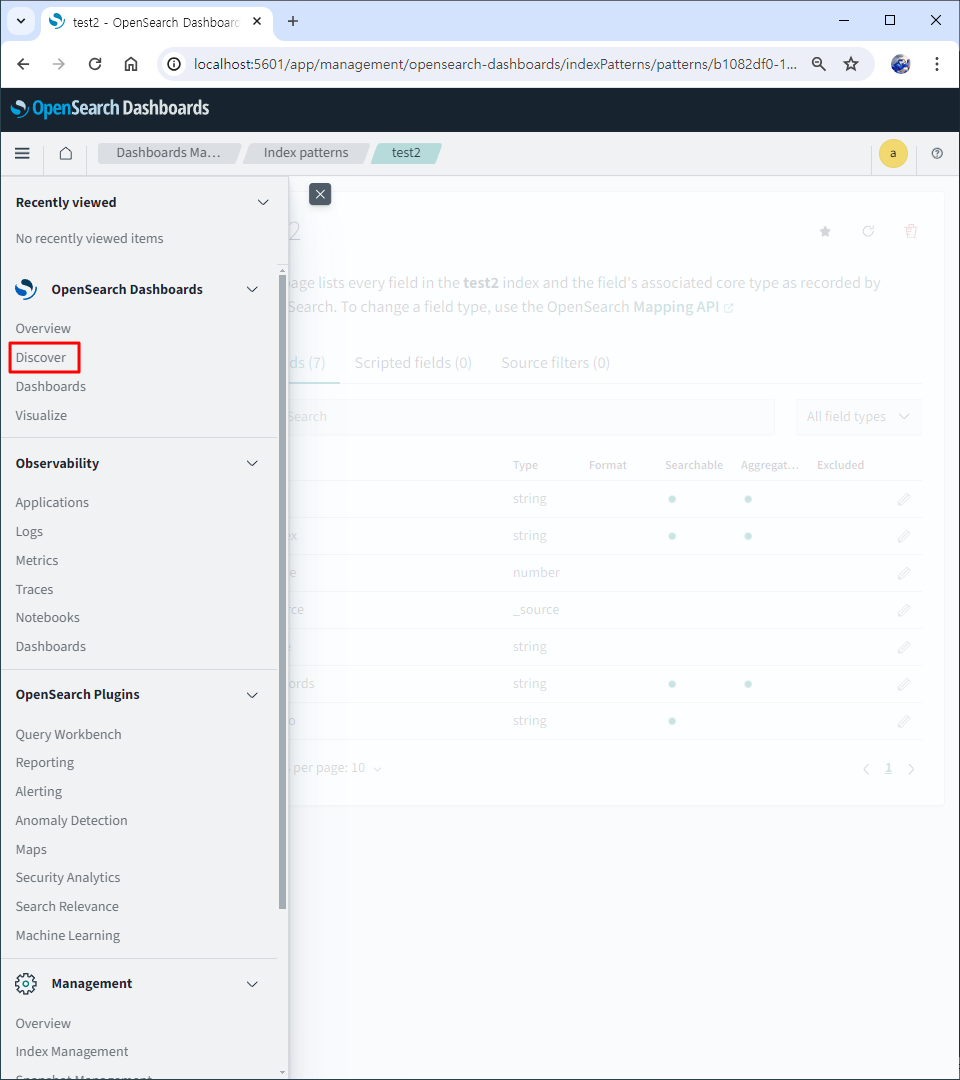
Task: Go to Home via house icon
Action: pyautogui.click(x=65, y=153)
